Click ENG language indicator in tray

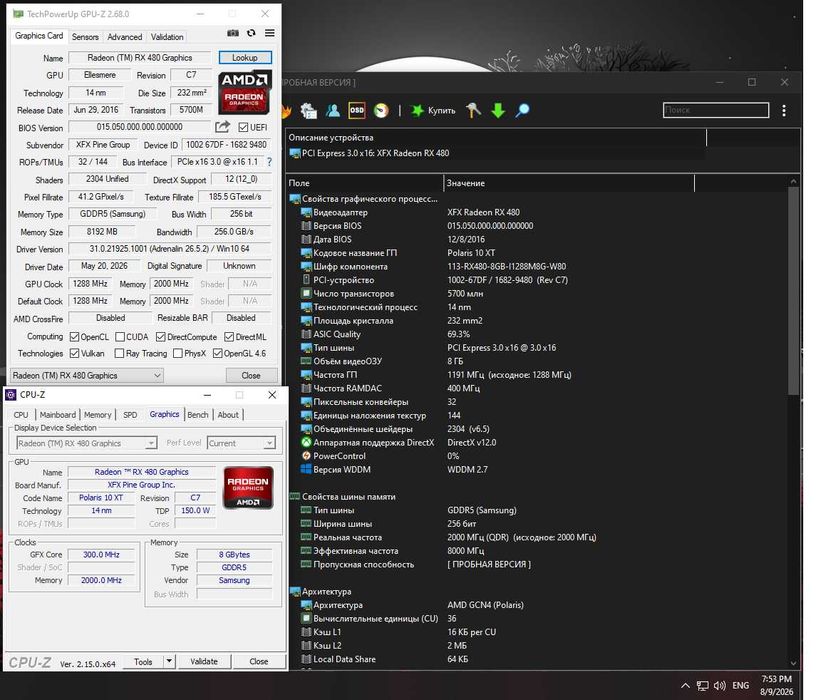[740, 685]
